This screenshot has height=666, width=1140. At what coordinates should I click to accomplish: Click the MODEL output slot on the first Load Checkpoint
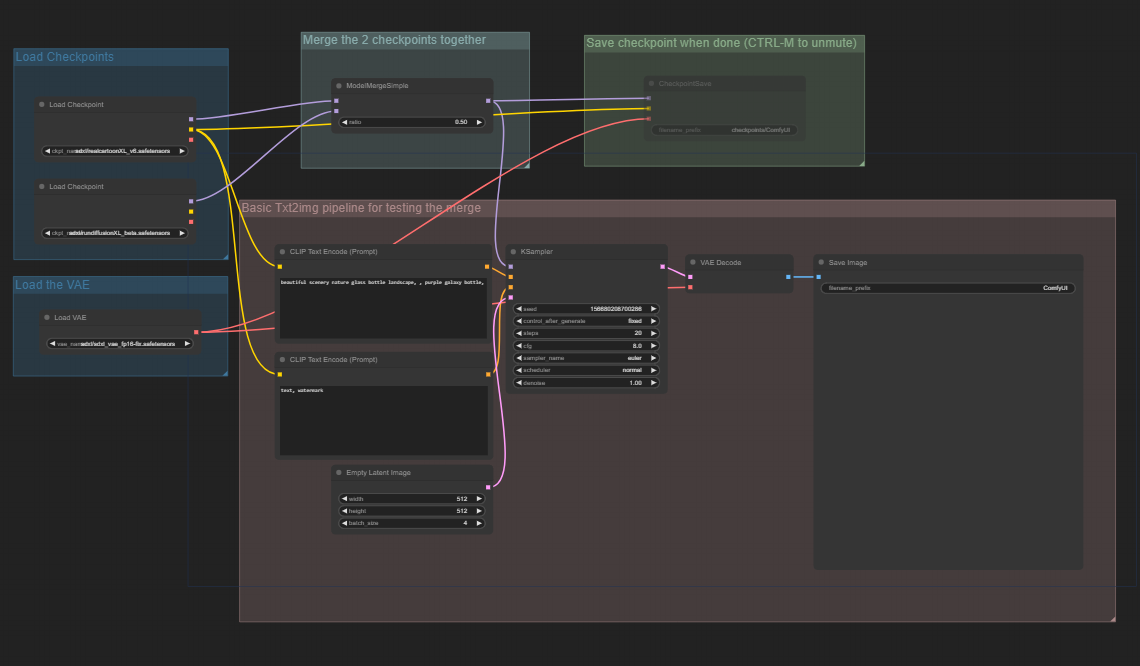tap(191, 119)
